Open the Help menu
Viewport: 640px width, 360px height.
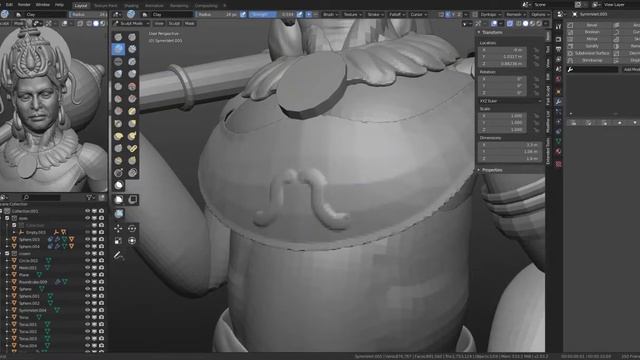[x=59, y=5]
